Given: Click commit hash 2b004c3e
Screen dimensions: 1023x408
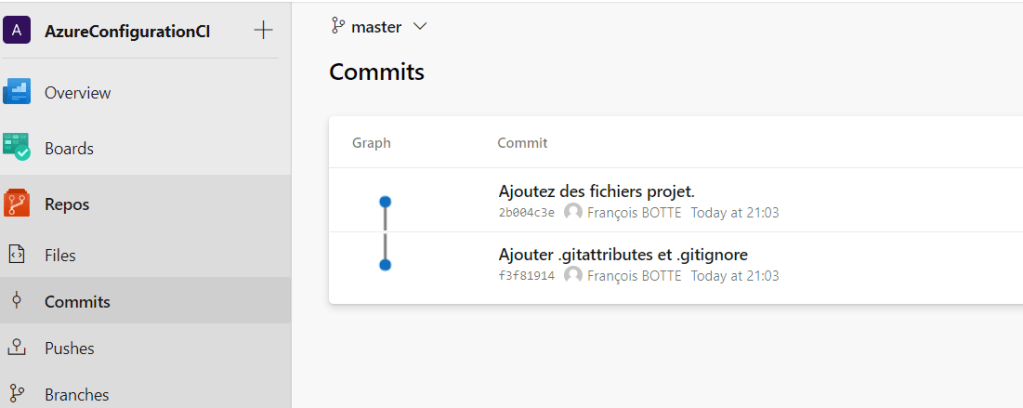Looking at the screenshot, I should [526, 213].
